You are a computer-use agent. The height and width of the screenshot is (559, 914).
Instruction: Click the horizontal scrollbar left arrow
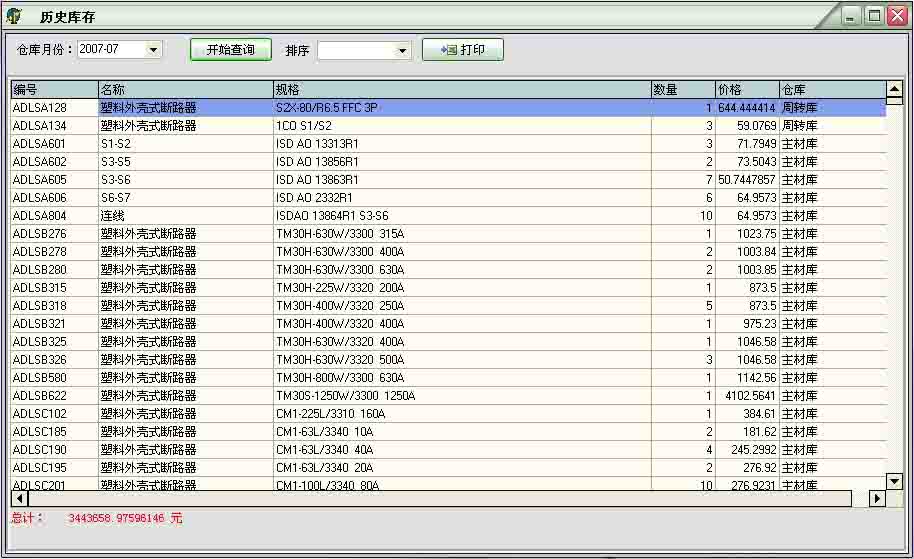click(x=19, y=498)
